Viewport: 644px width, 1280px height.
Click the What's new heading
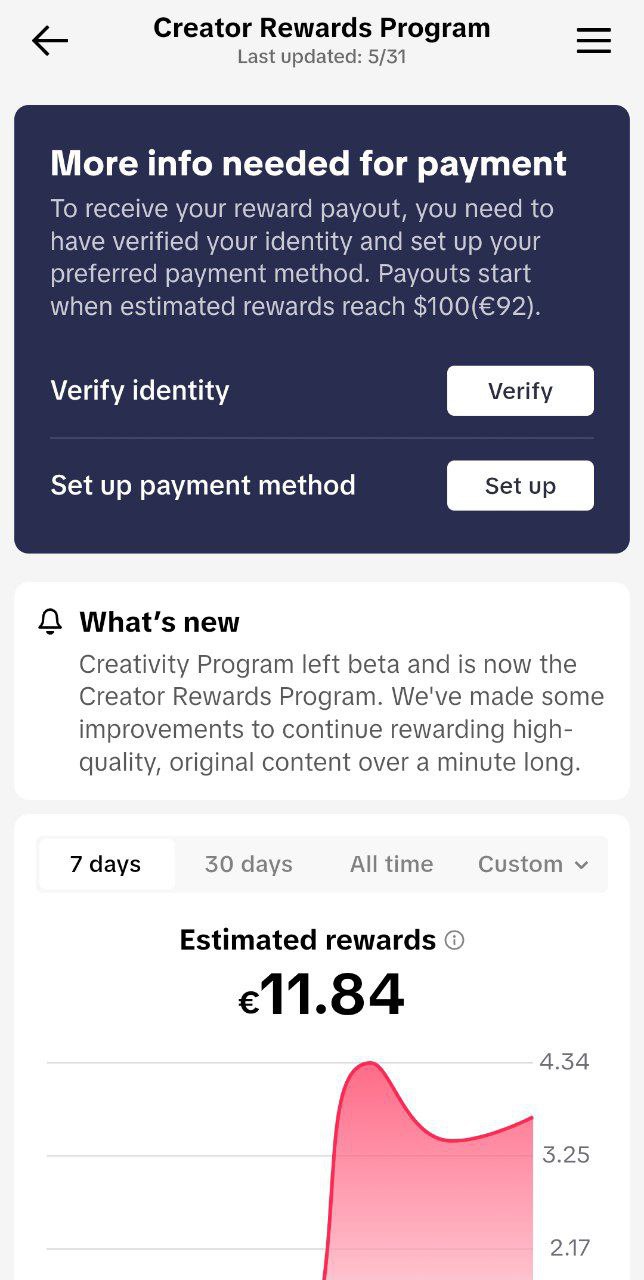160,622
